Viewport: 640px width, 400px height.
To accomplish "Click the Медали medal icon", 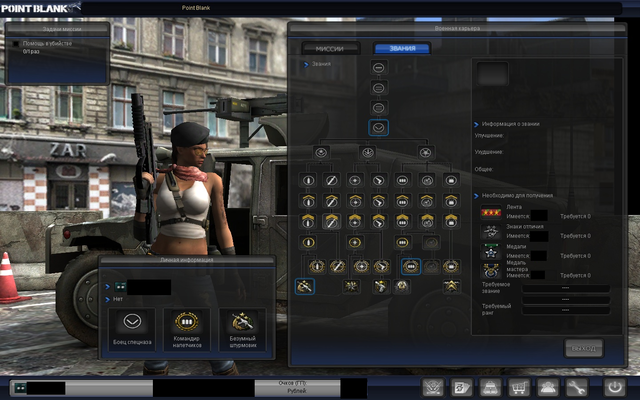I will (x=490, y=251).
